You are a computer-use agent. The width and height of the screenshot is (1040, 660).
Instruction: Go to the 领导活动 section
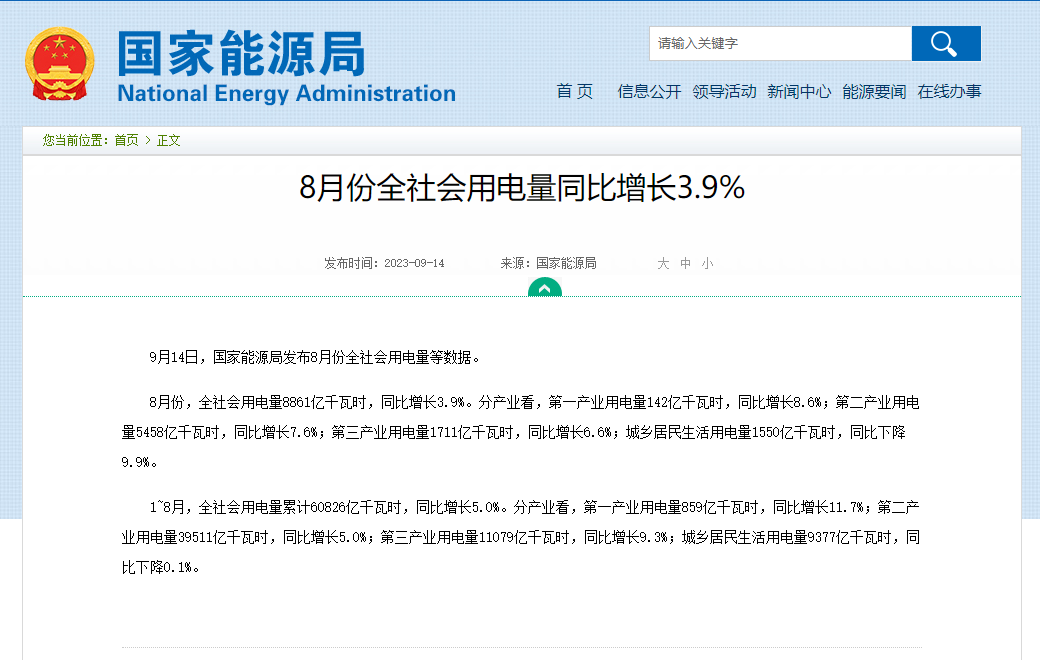click(724, 91)
